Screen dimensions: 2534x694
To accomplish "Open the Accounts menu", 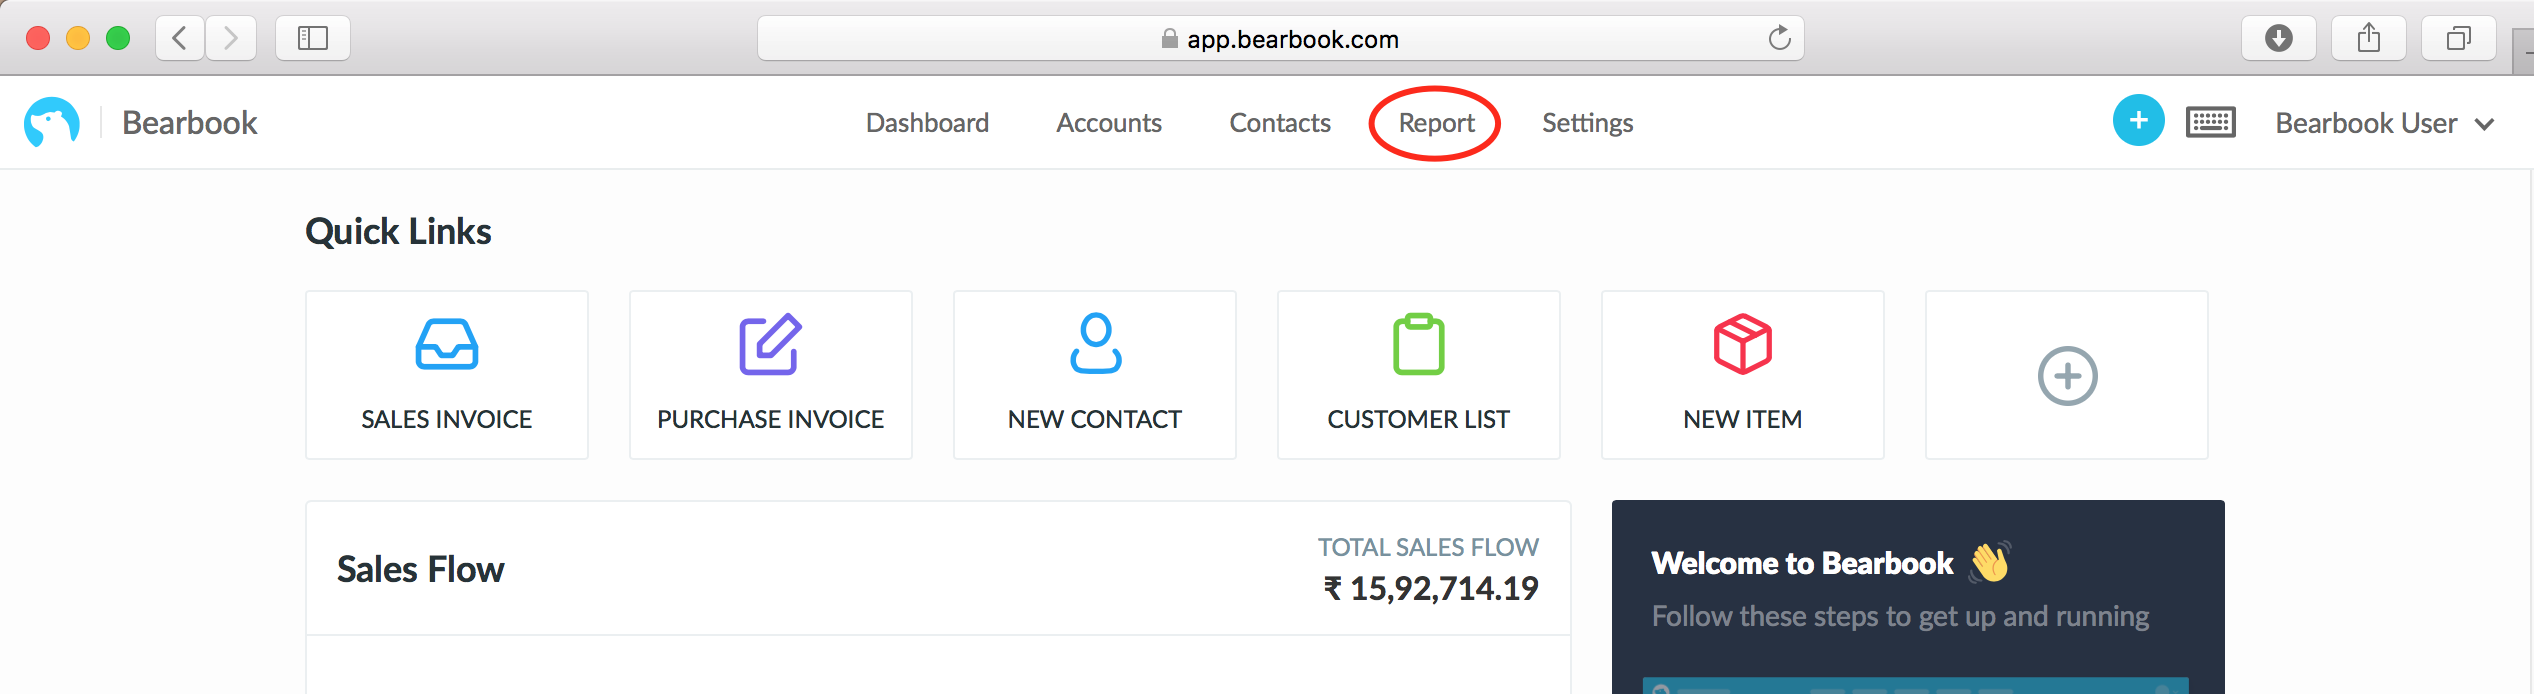I will tap(1109, 123).
